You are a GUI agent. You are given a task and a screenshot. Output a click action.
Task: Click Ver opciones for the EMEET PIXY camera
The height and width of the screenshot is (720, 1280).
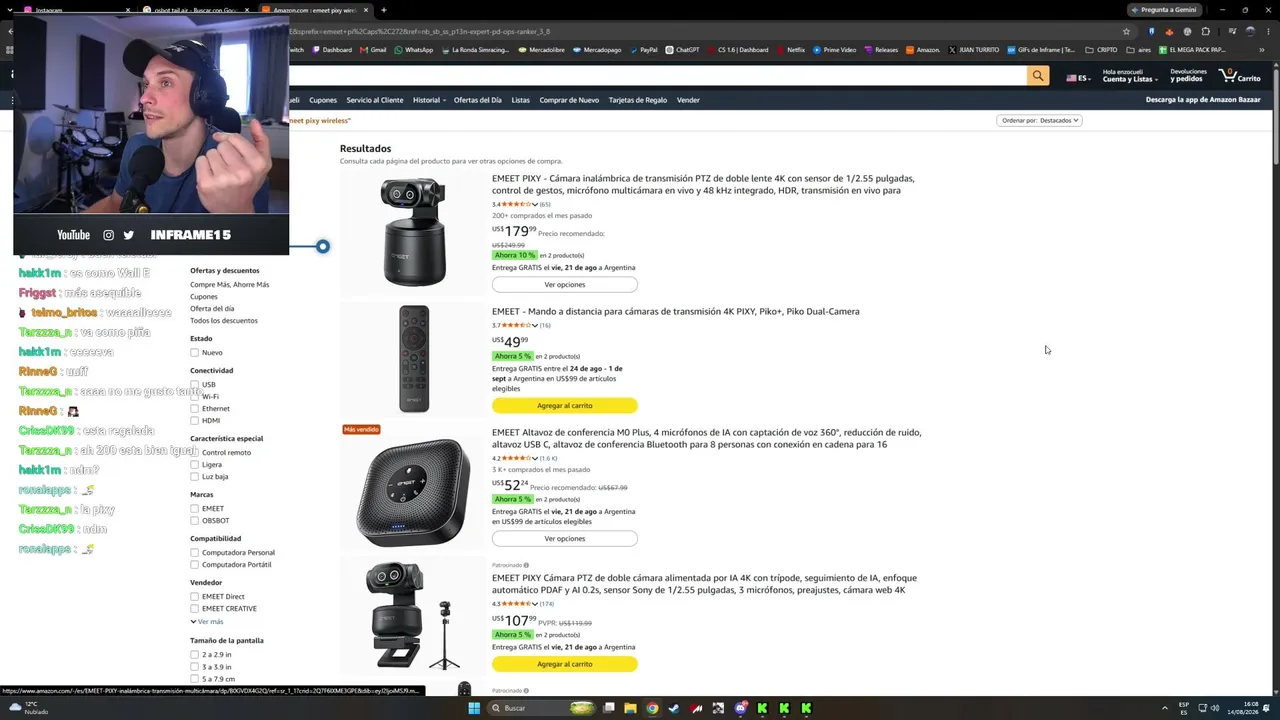coord(565,285)
